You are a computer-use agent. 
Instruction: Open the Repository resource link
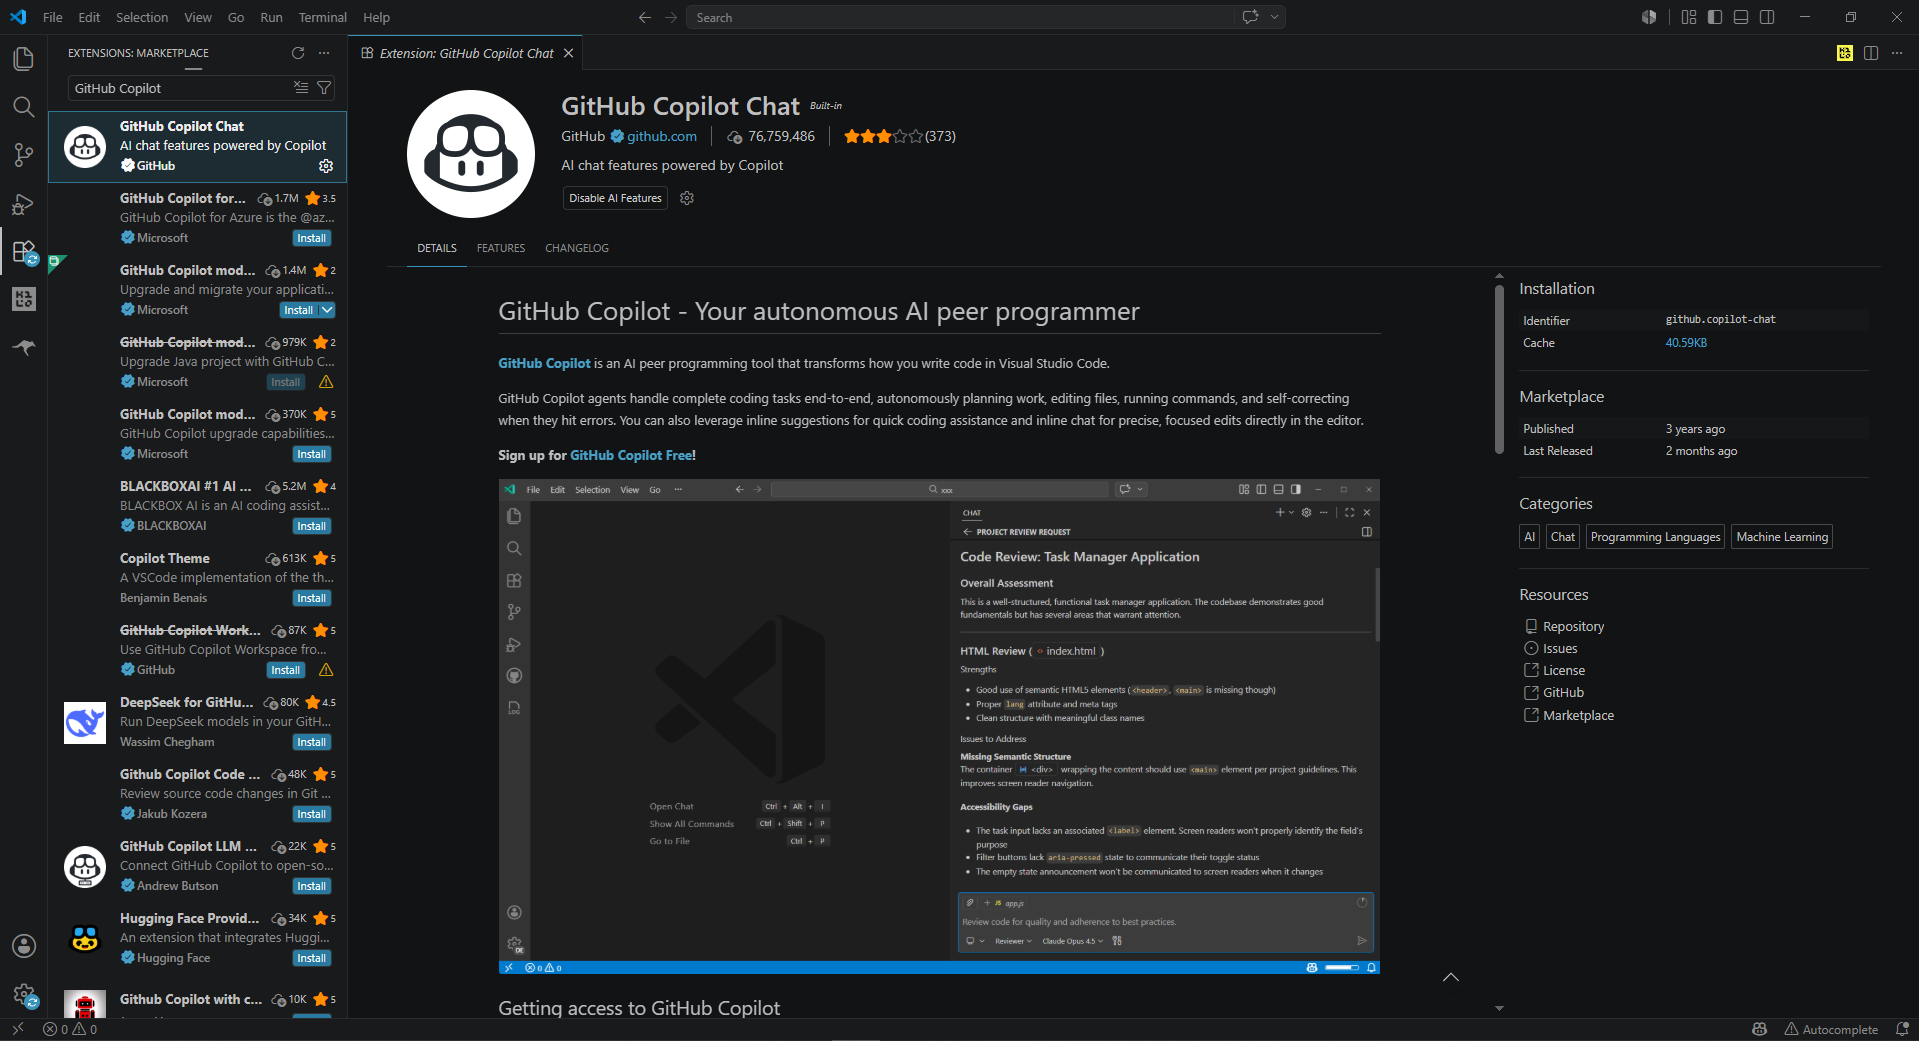1573,626
